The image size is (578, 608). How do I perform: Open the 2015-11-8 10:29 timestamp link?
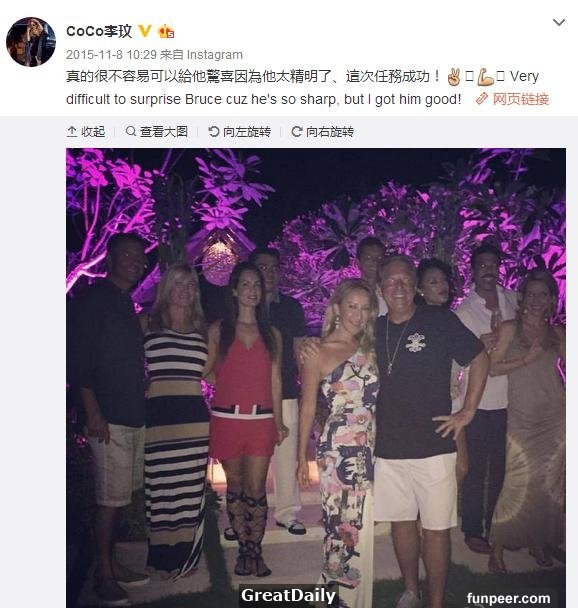pyautogui.click(x=111, y=55)
